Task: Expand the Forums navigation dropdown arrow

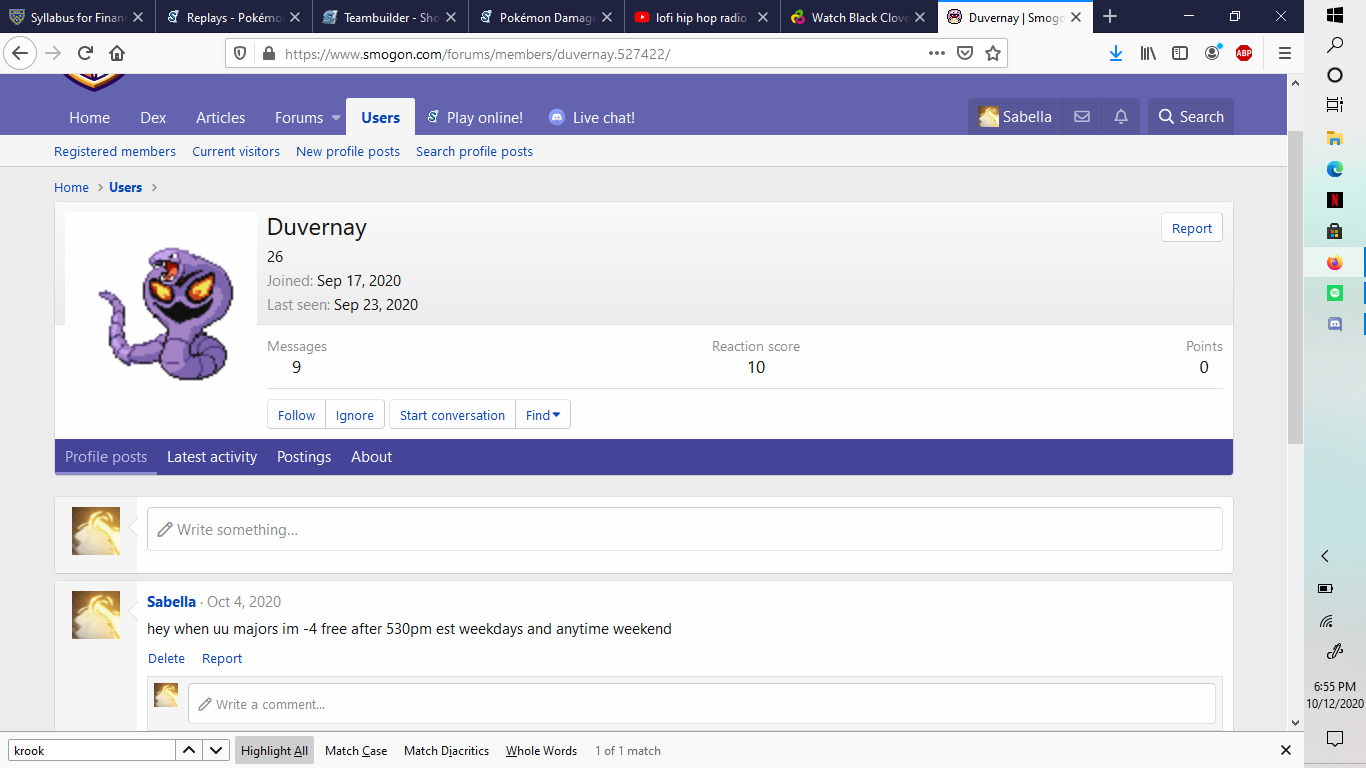Action: 337,118
